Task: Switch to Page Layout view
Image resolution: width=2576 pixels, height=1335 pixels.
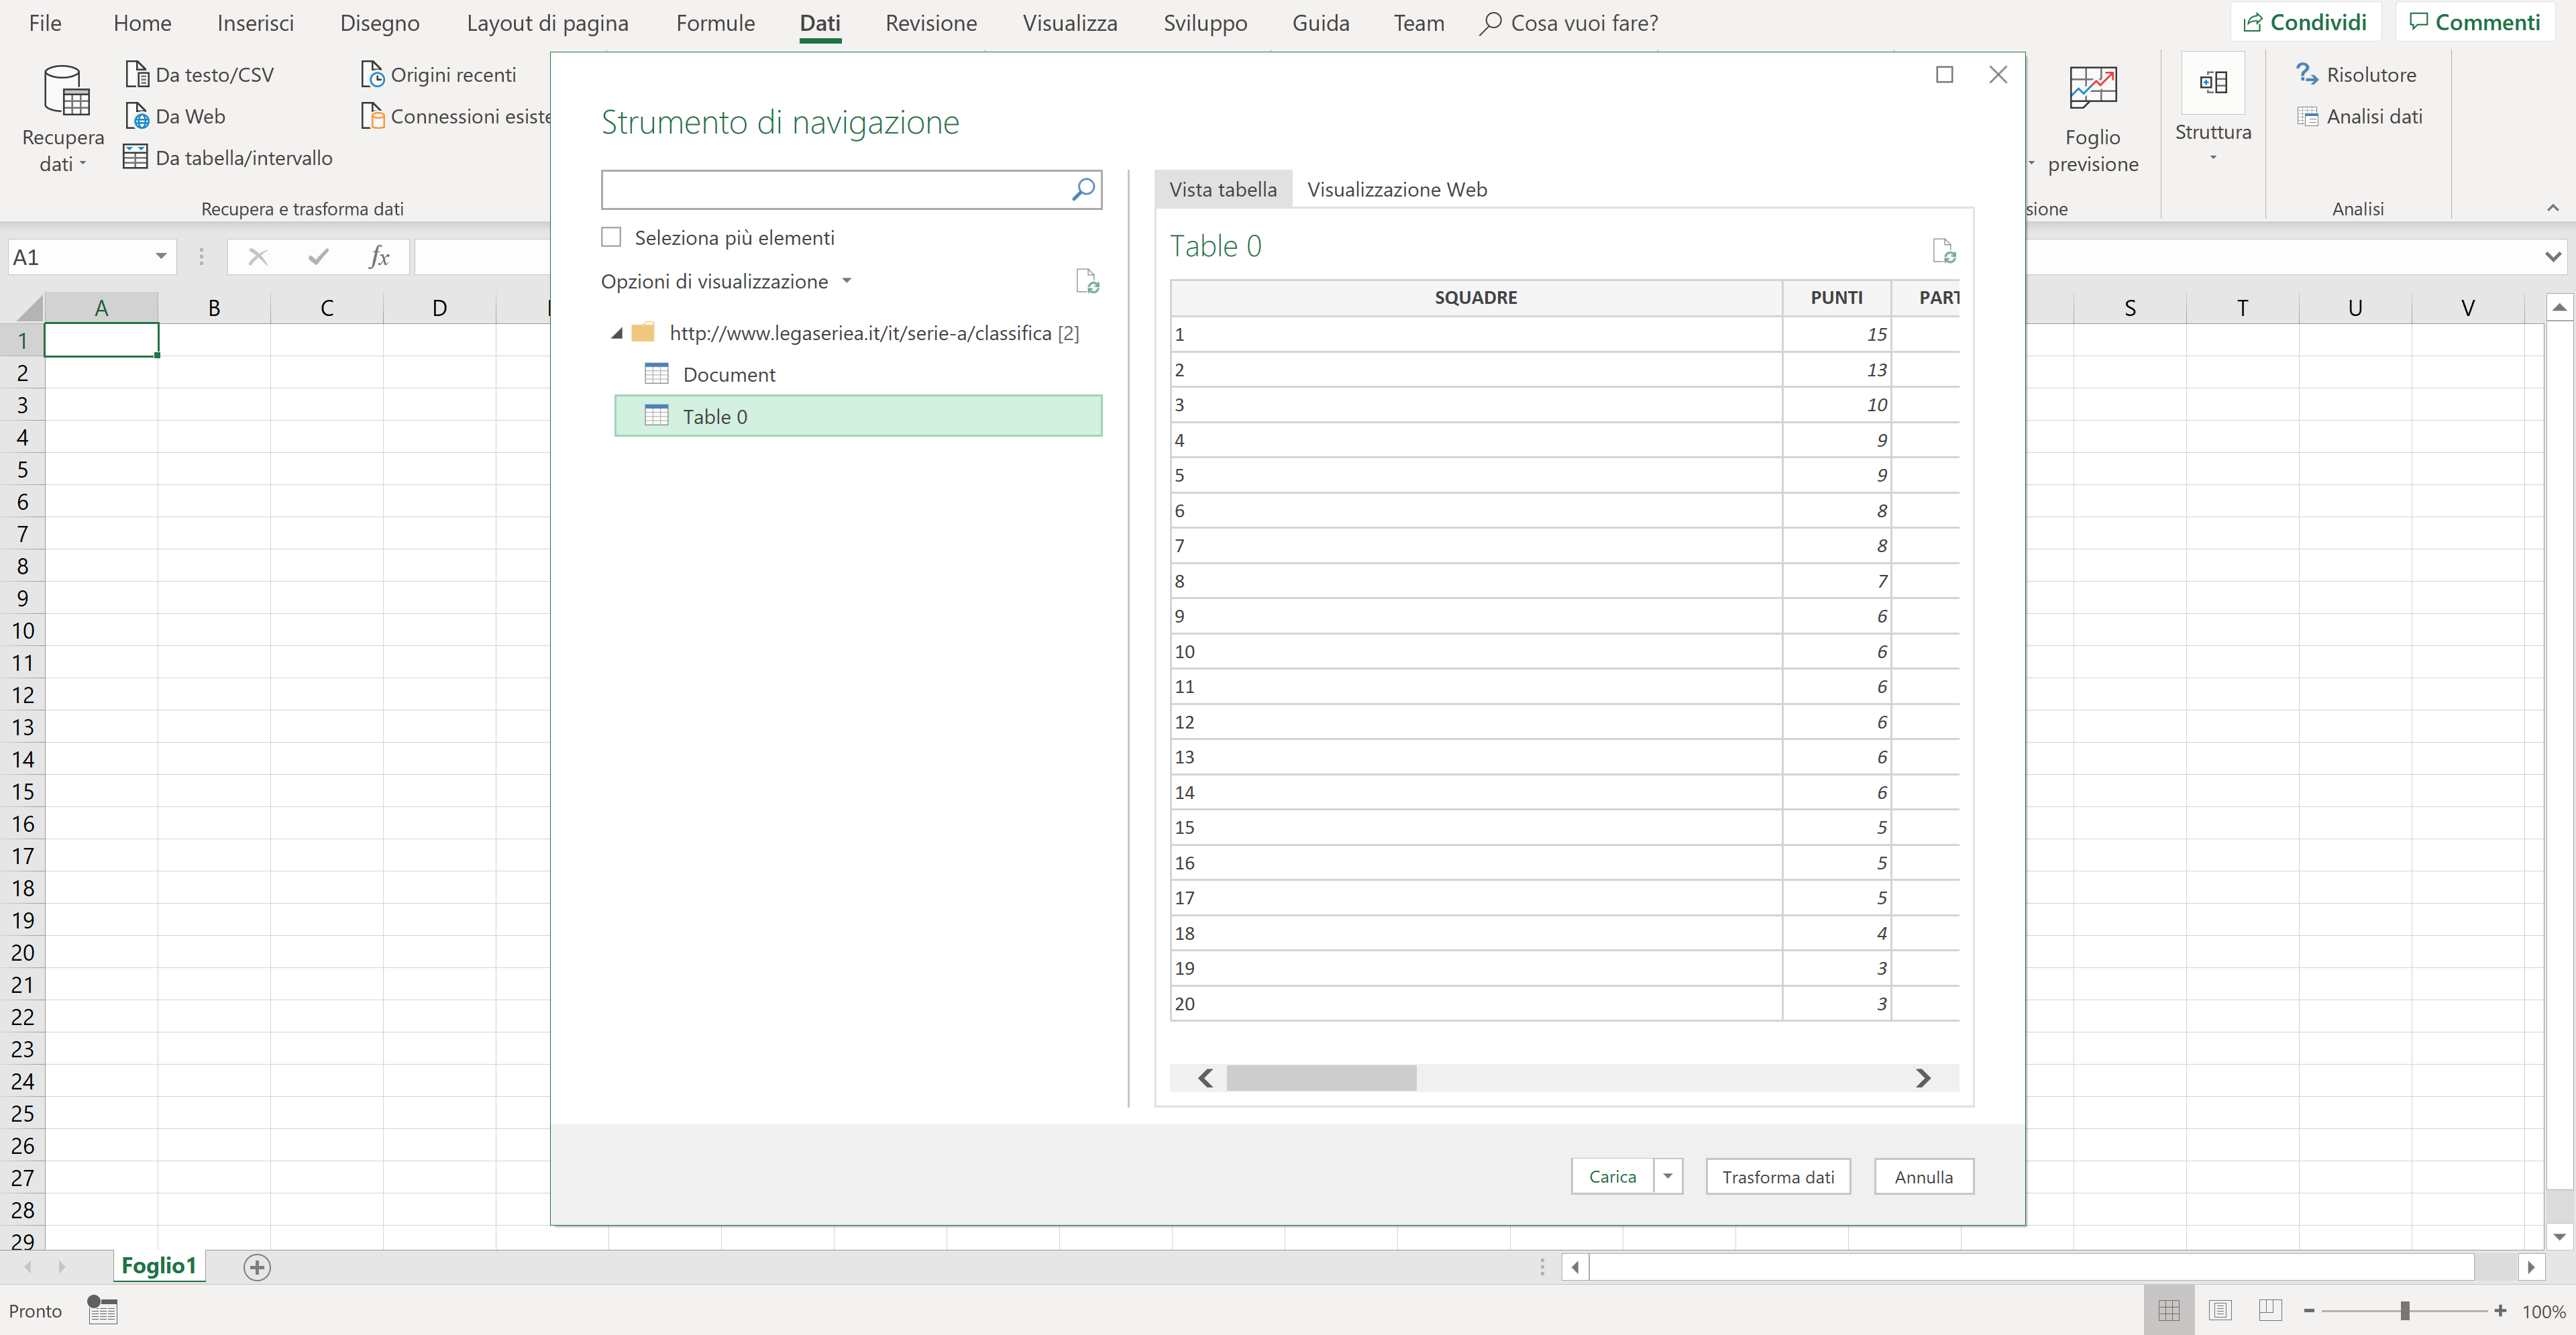Action: coord(2220,1310)
